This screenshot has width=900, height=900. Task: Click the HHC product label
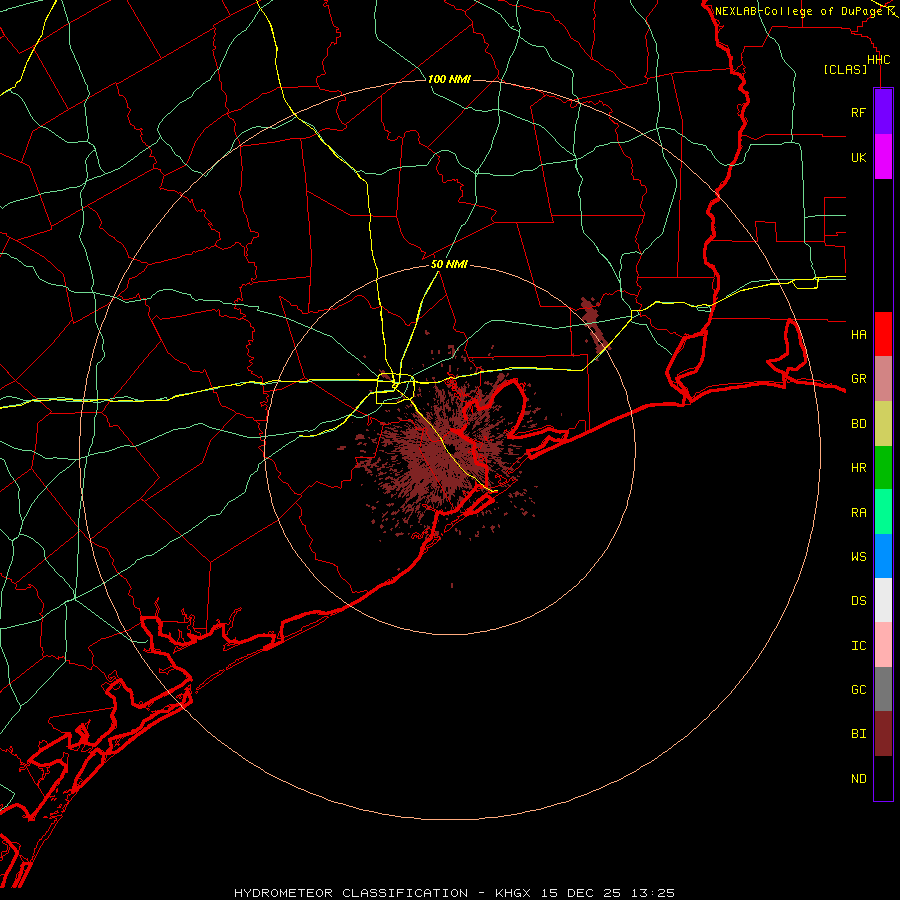(x=878, y=60)
